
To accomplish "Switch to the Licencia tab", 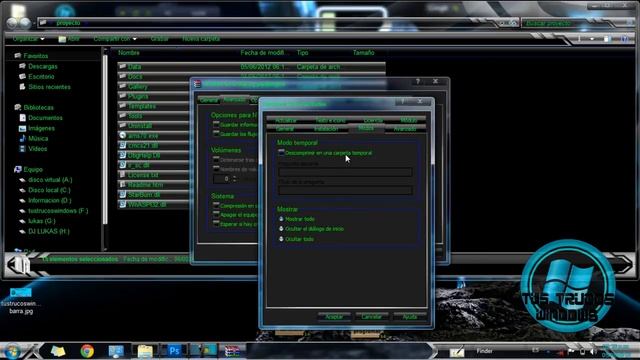I will (x=373, y=120).
